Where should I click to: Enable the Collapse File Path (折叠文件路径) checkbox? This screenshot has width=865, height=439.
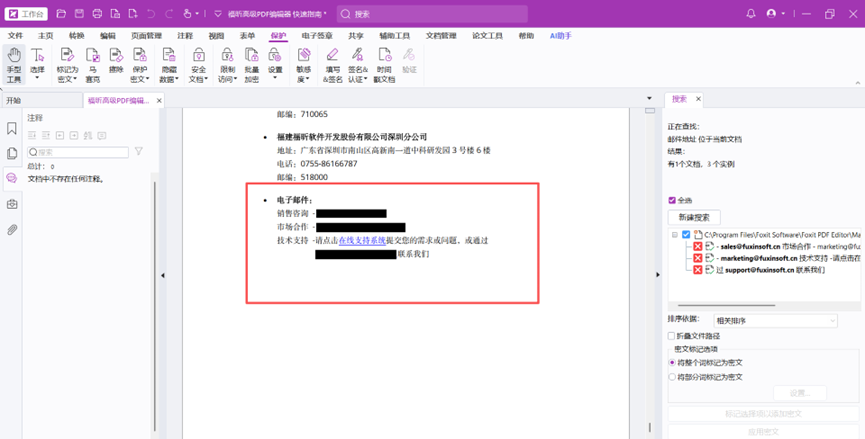pos(672,336)
